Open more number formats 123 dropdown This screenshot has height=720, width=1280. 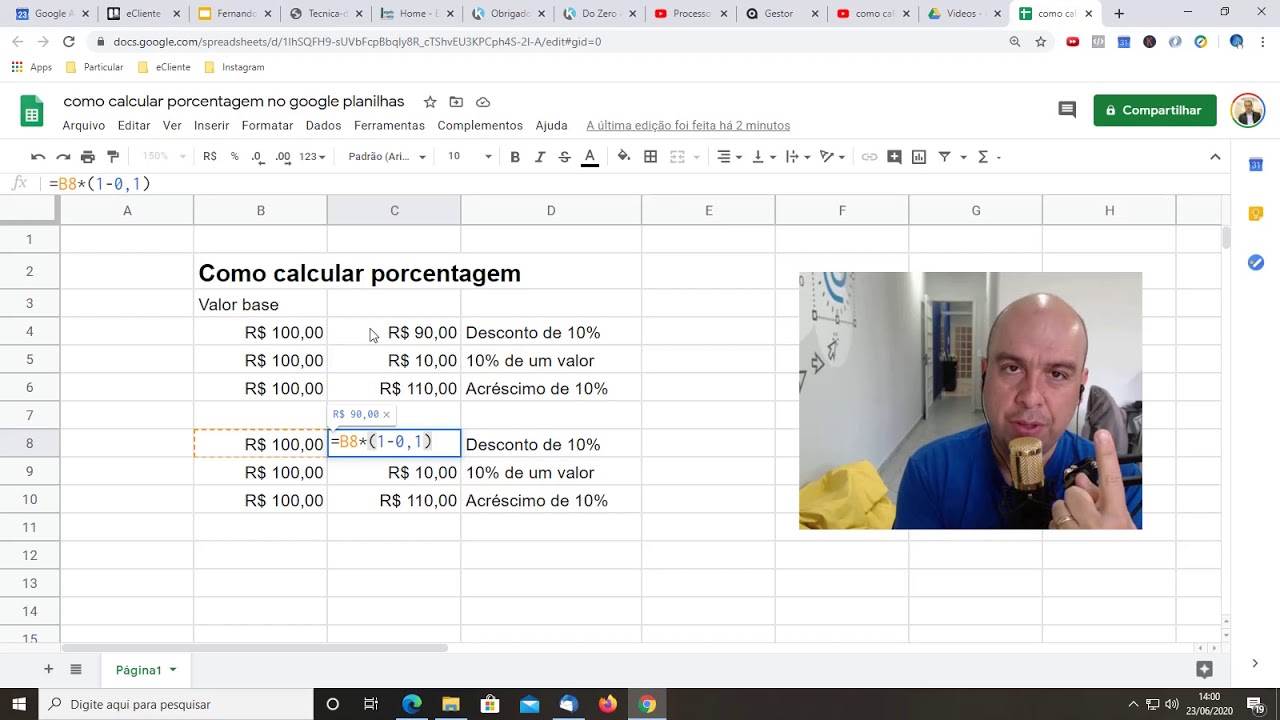(x=313, y=157)
